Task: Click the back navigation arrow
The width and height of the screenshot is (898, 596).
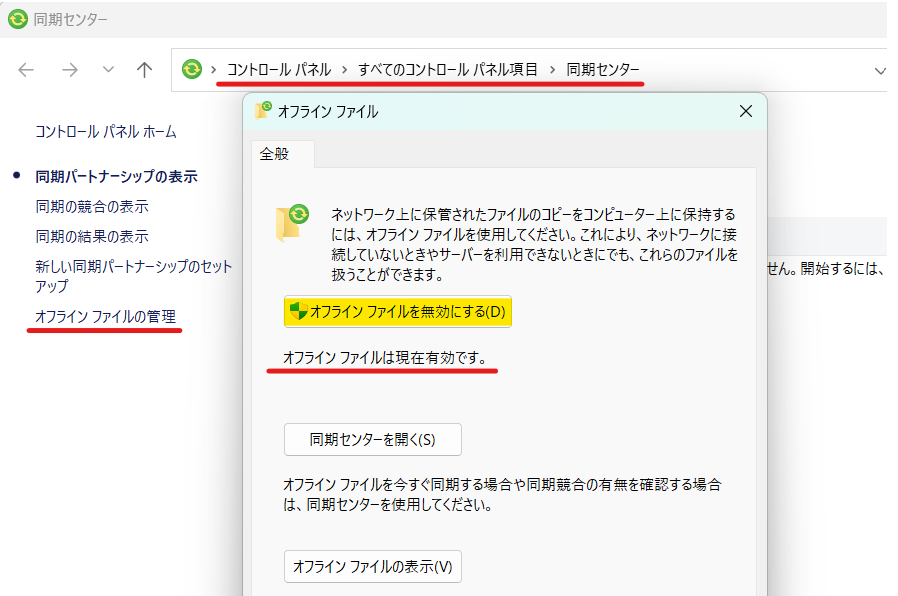Action: [26, 70]
